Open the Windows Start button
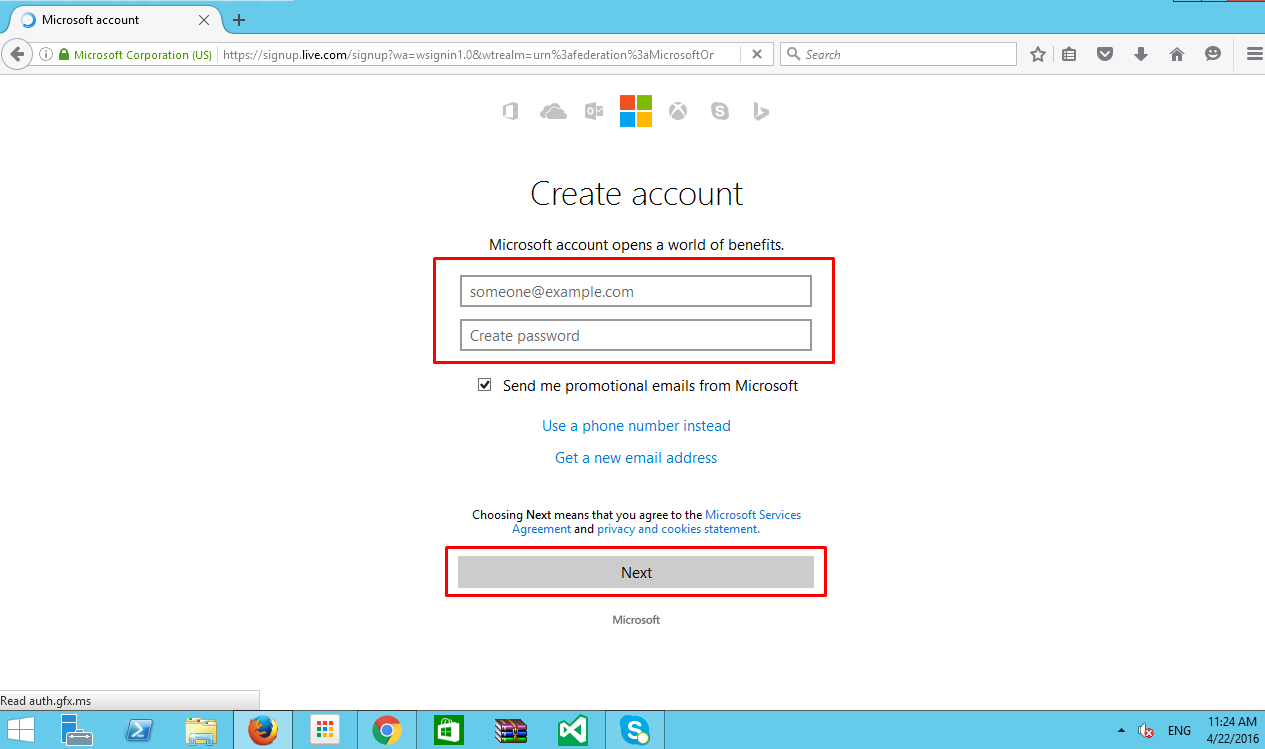 tap(22, 731)
